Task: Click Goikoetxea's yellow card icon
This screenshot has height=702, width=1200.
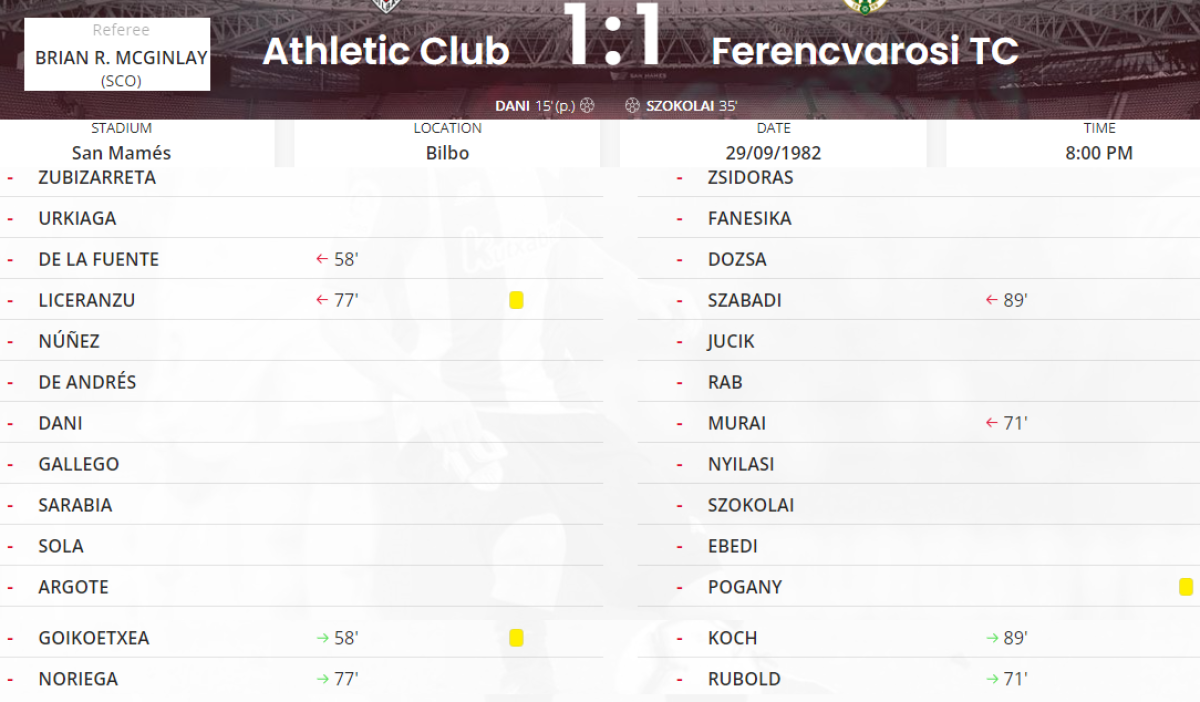Action: (516, 638)
